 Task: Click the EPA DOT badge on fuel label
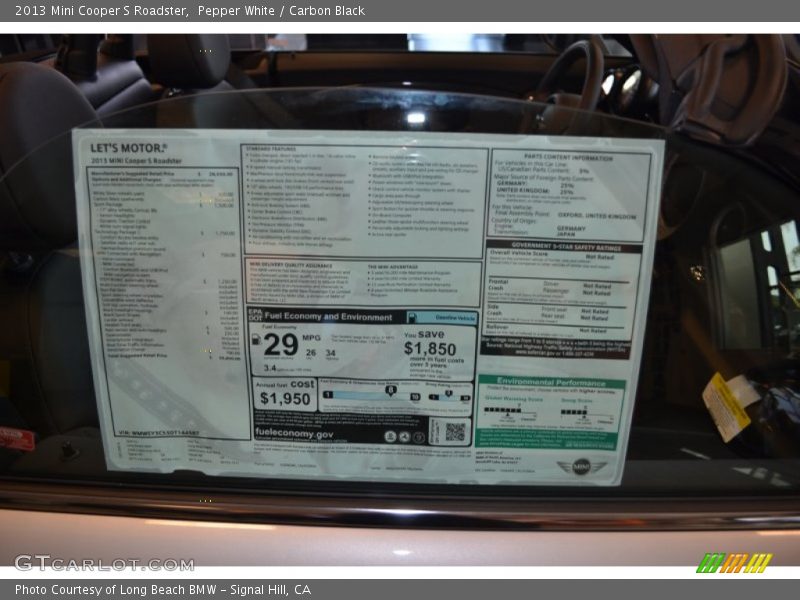(254, 315)
